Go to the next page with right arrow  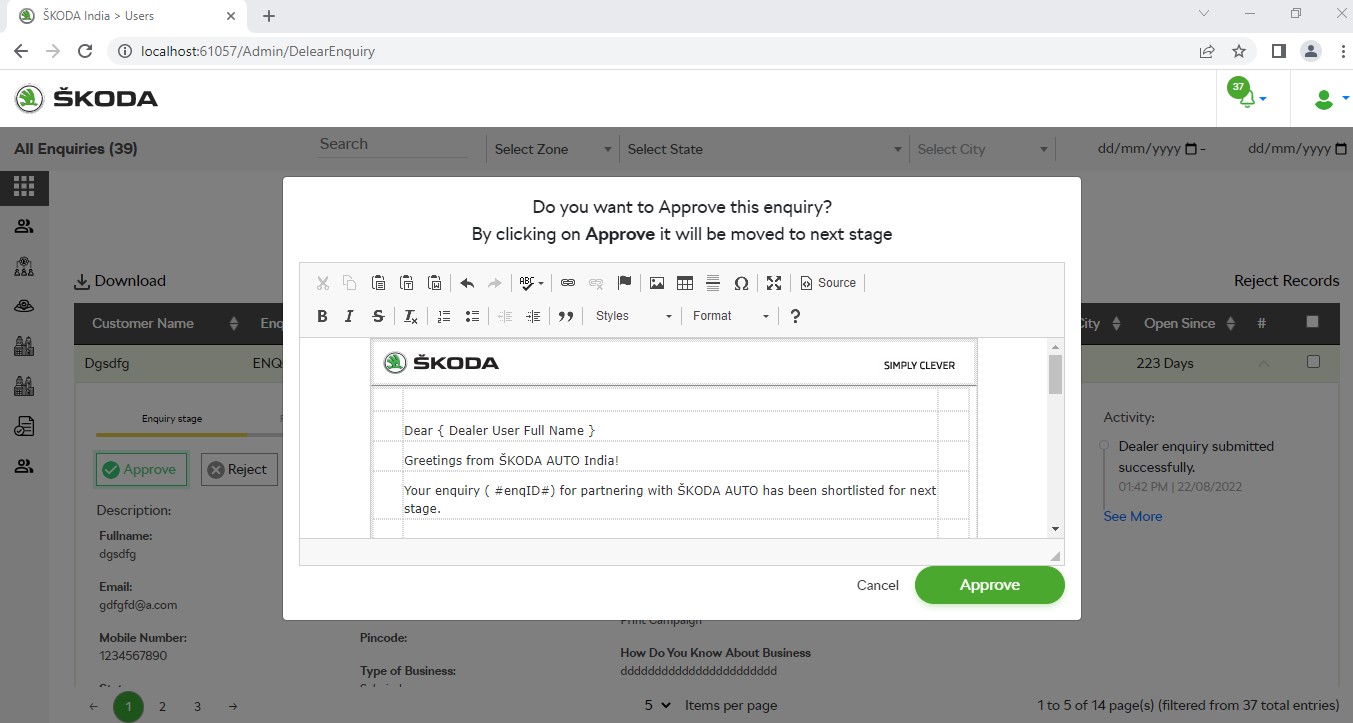232,706
